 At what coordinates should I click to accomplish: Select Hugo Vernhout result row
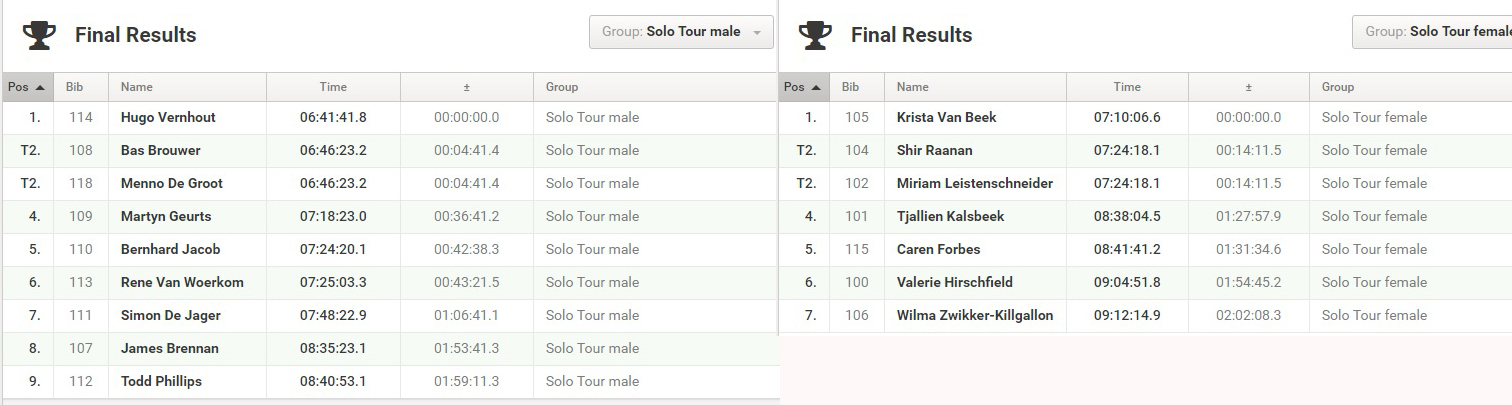point(389,117)
